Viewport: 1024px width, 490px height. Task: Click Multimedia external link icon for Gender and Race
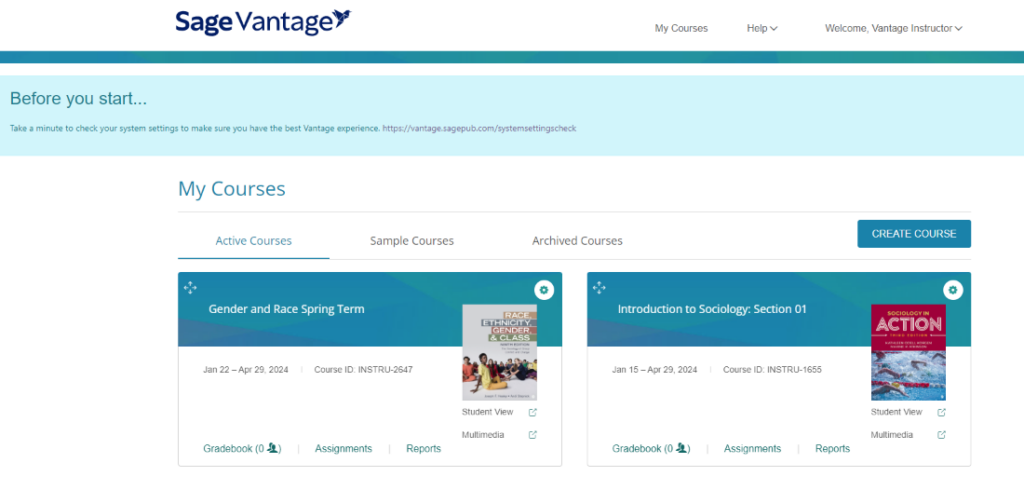coord(533,435)
